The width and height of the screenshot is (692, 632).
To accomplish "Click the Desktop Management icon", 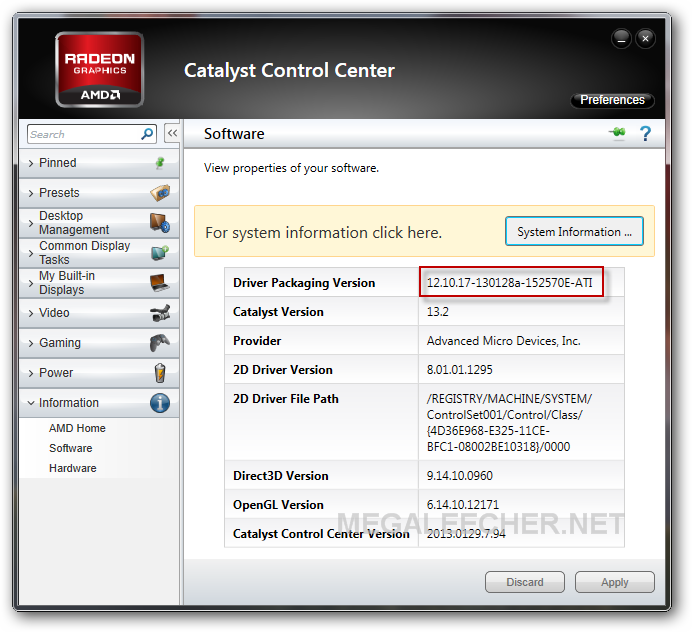I will [x=160, y=222].
